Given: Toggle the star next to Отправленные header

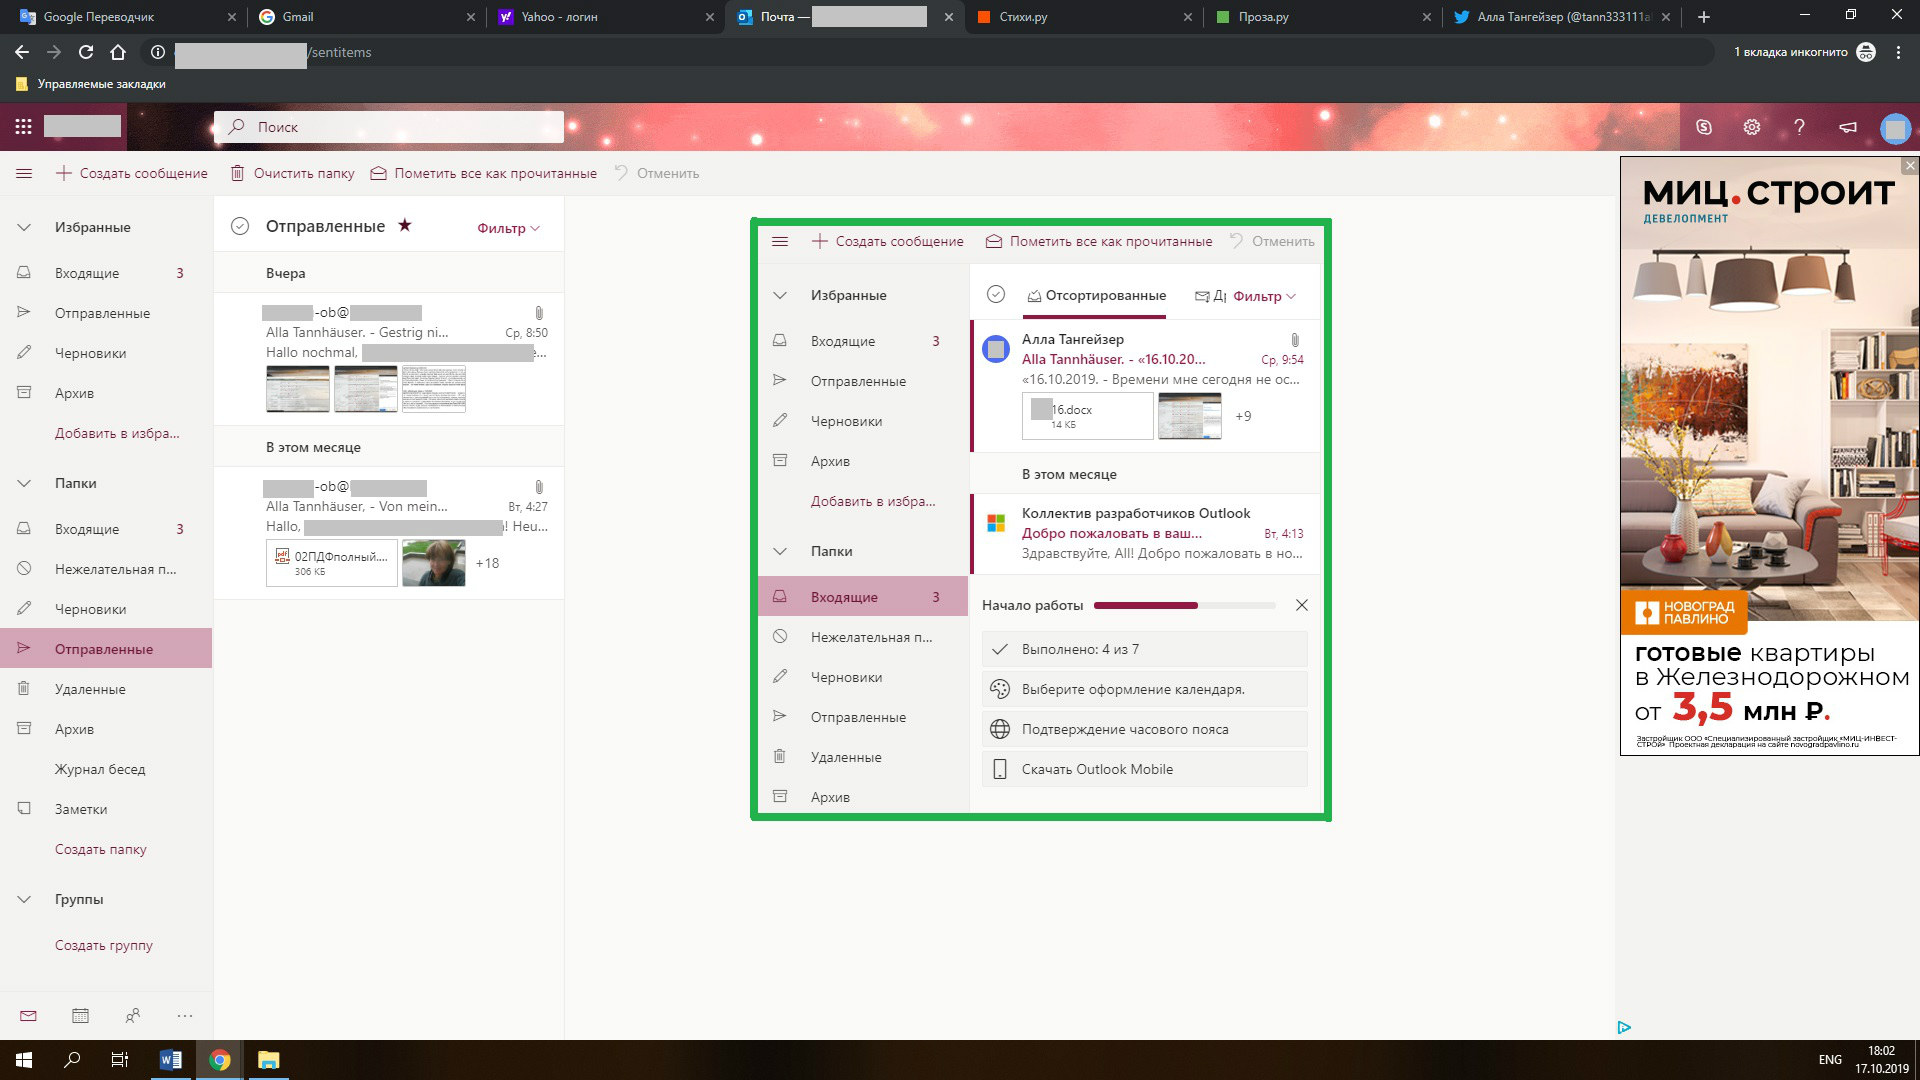Looking at the screenshot, I should click(x=405, y=225).
